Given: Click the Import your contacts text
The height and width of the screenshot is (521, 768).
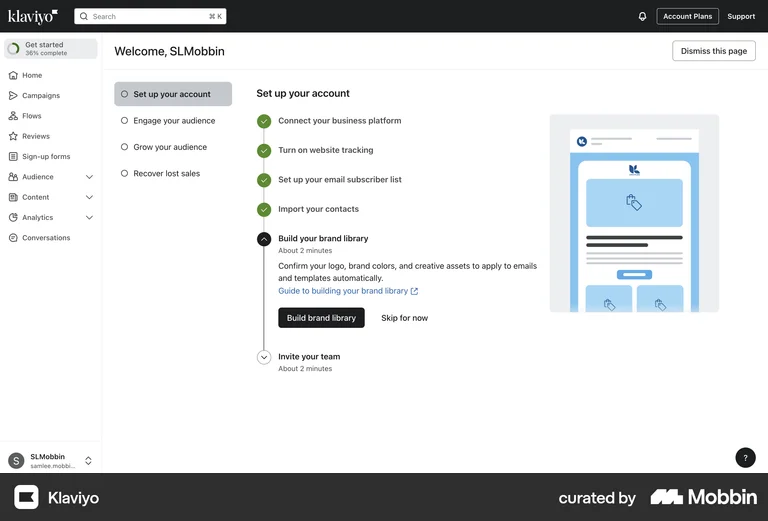Looking at the screenshot, I should click(318, 209).
